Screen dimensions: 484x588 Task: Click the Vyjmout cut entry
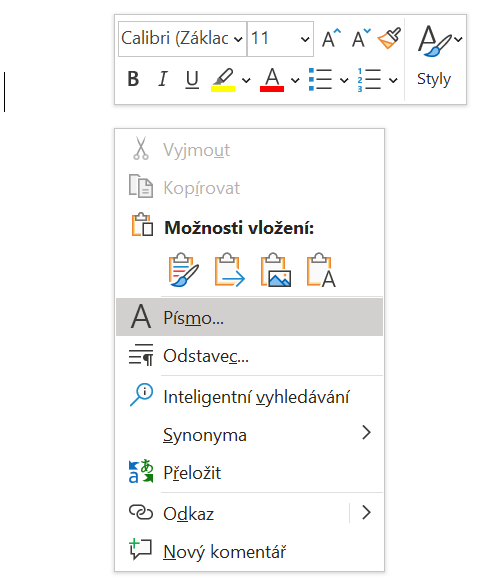249,150
